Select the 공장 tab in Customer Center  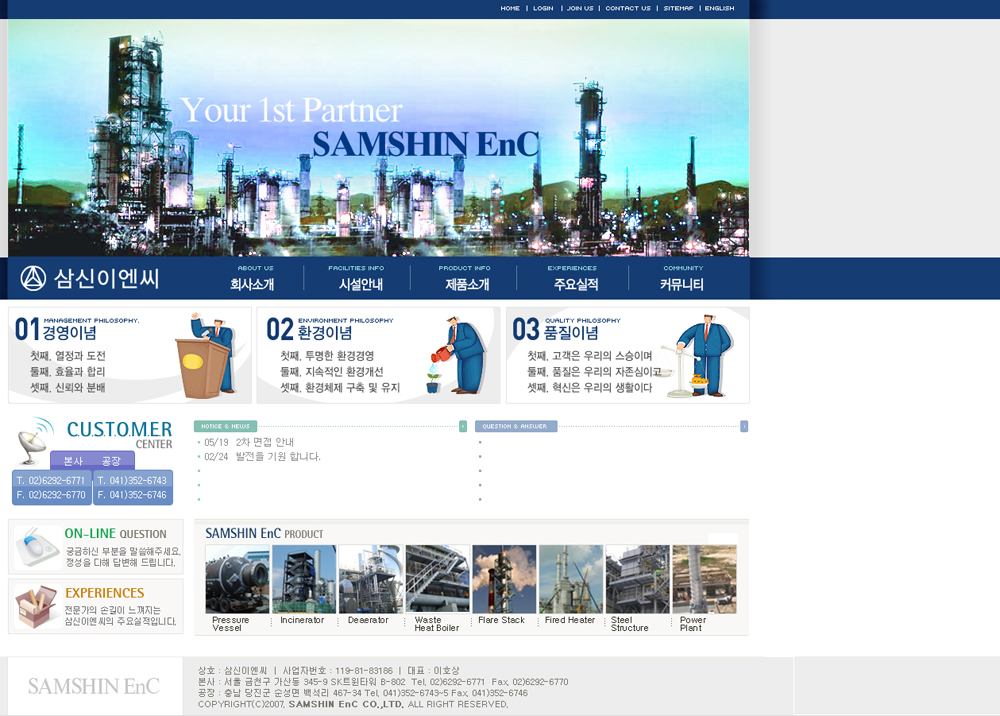(x=111, y=461)
